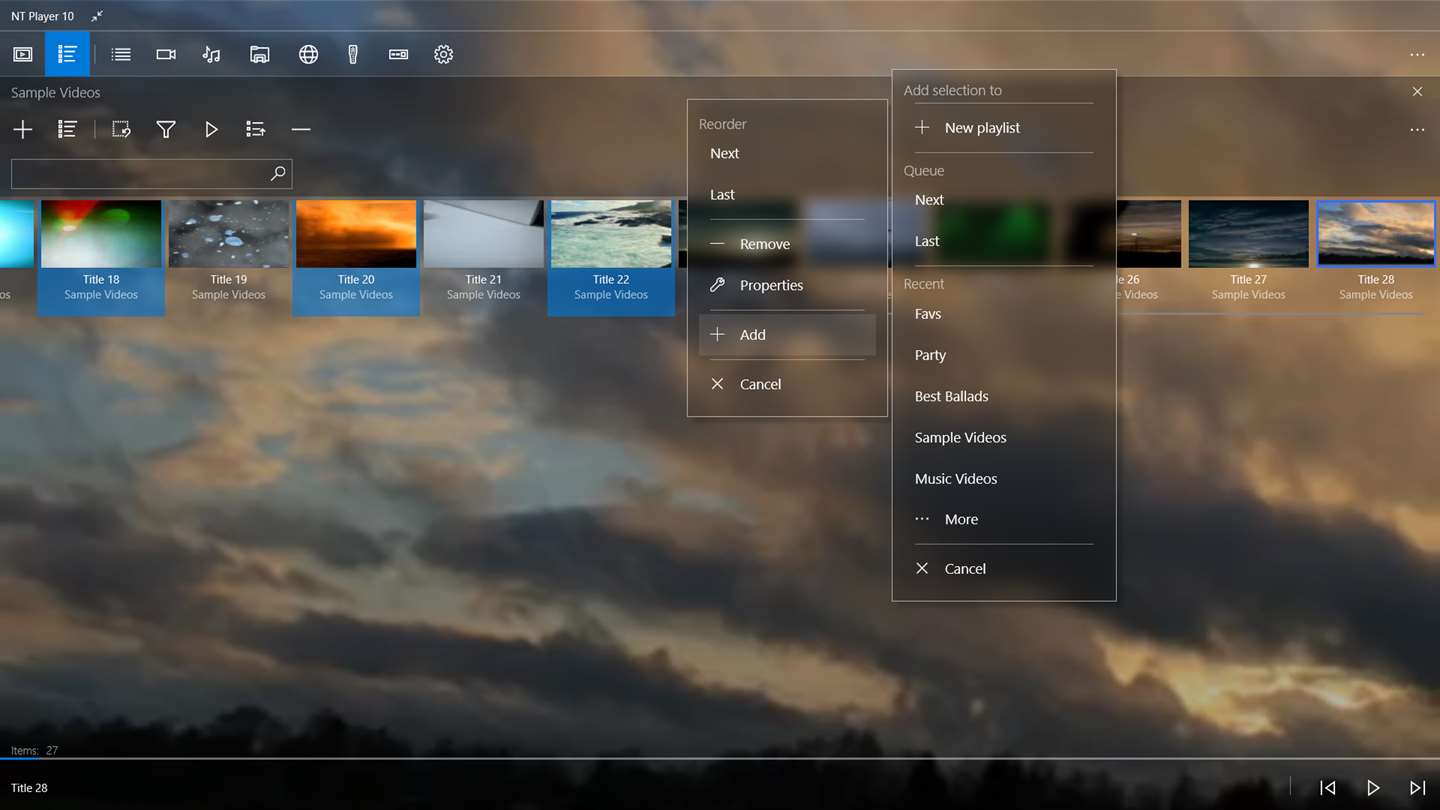Open the funnel filter icon
This screenshot has width=1440, height=810.
[x=166, y=129]
